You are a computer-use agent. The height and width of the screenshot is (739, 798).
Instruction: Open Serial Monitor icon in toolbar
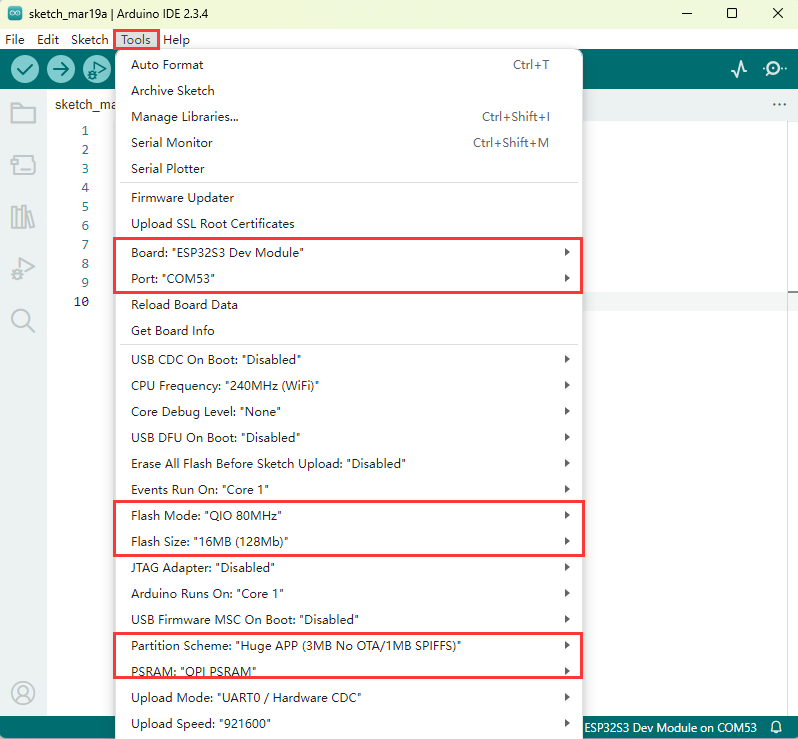[774, 69]
